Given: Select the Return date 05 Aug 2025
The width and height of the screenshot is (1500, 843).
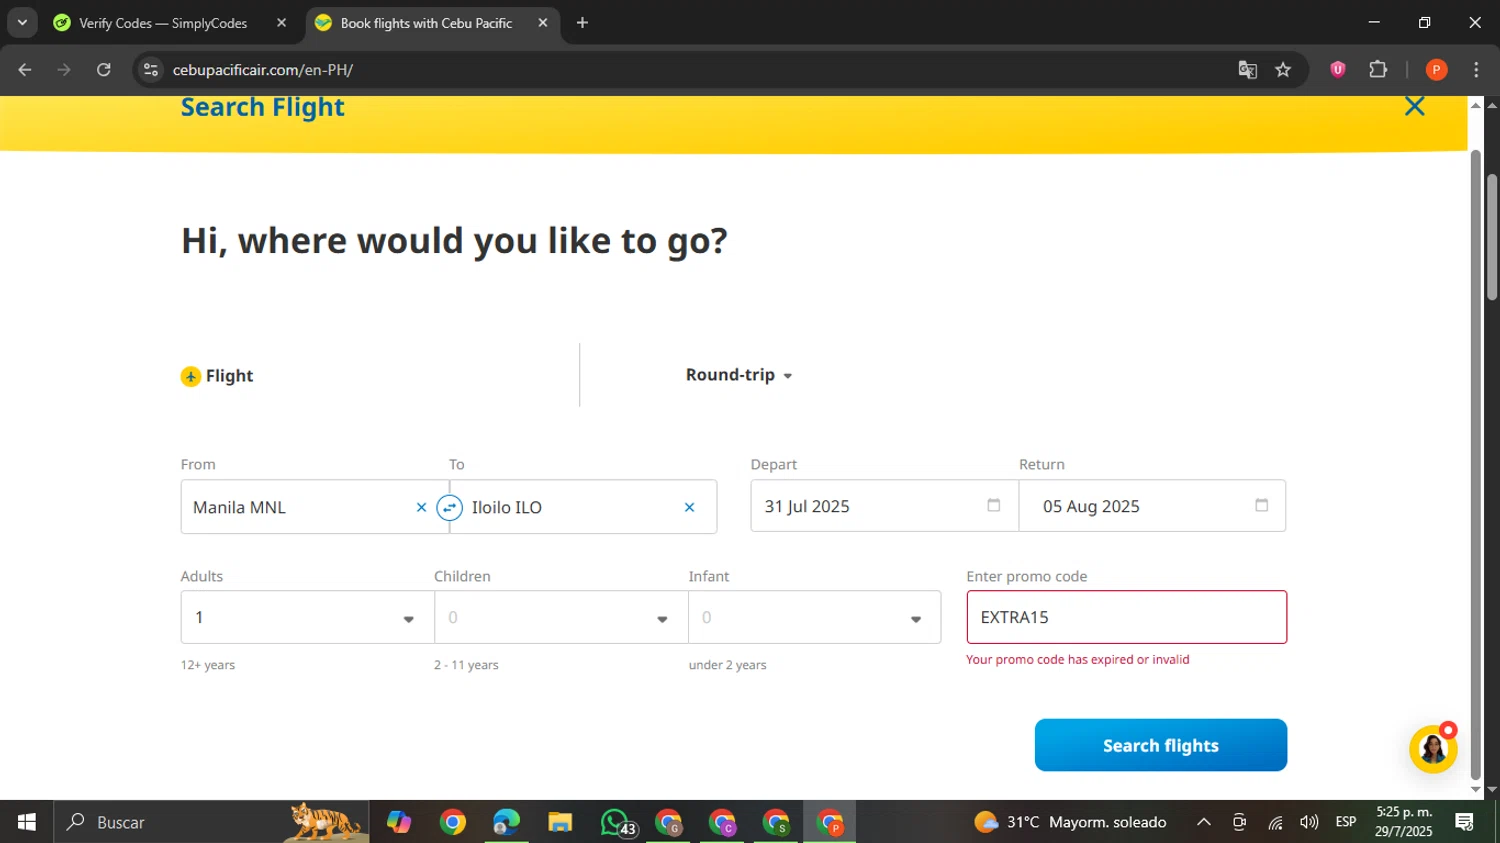Looking at the screenshot, I should click(1152, 506).
